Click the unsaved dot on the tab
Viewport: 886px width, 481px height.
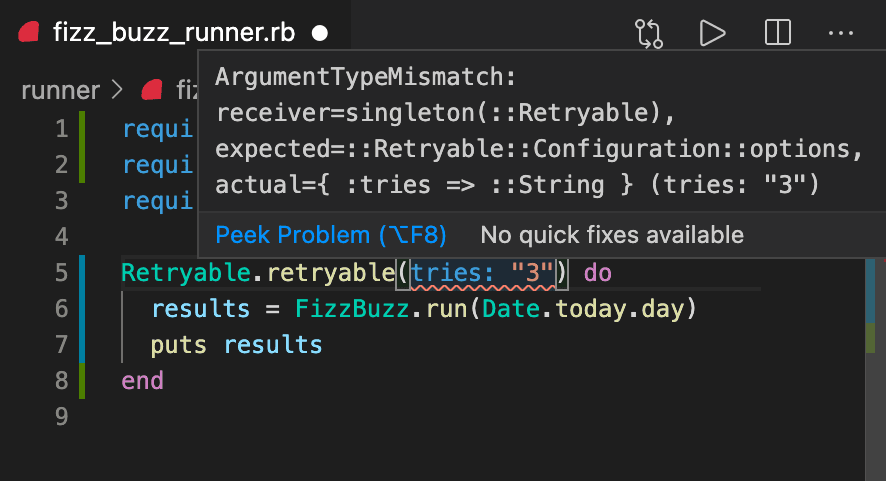tap(320, 33)
